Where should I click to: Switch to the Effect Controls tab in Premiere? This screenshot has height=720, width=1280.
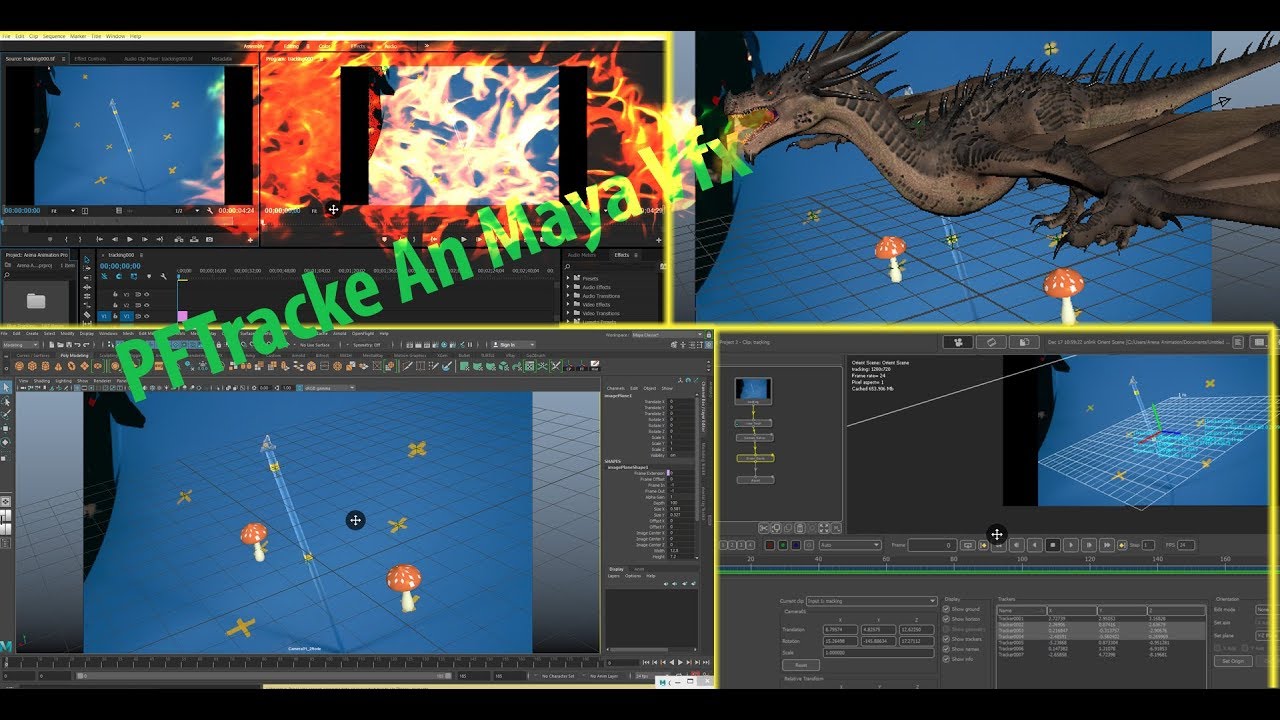(90, 59)
